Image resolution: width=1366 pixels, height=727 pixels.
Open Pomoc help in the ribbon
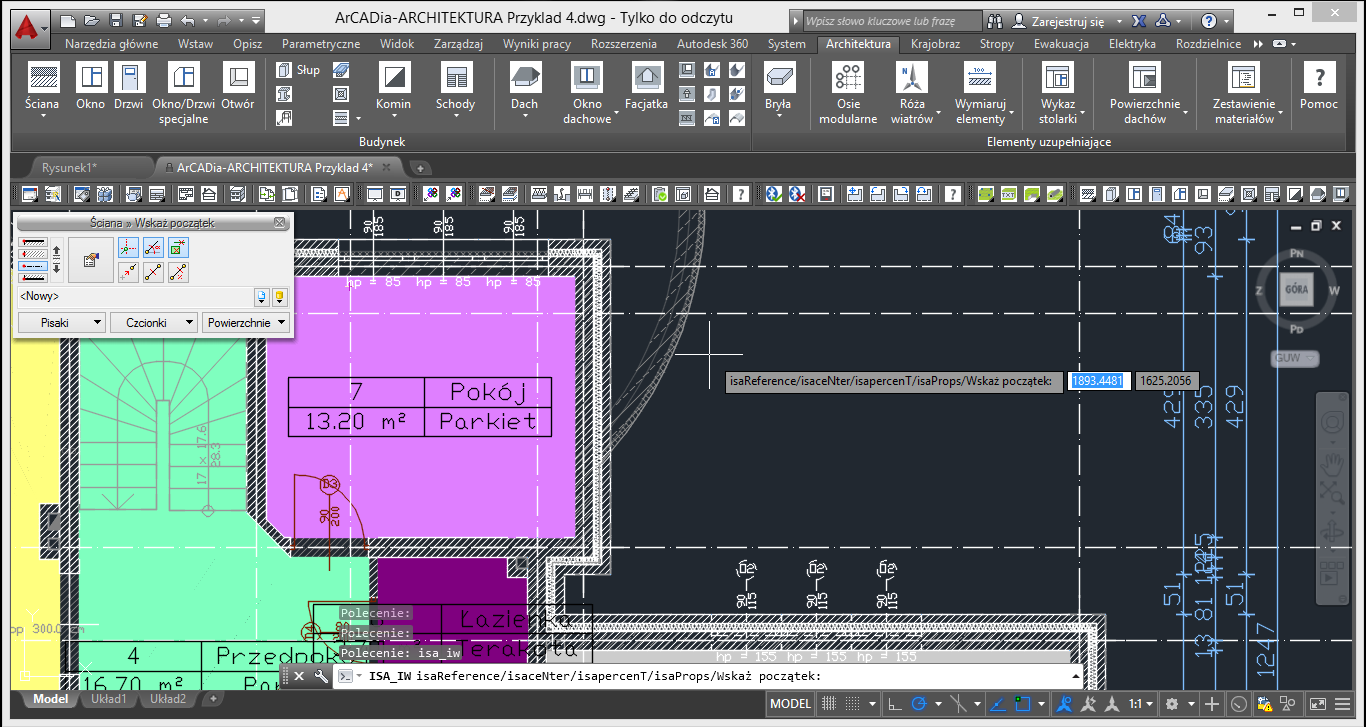coord(1319,87)
